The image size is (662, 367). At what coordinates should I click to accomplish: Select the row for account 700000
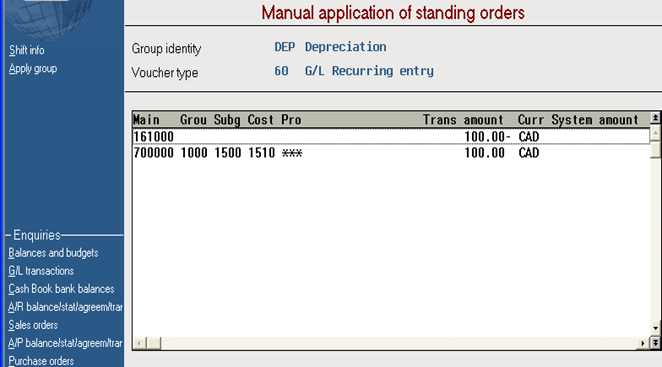tap(391, 152)
